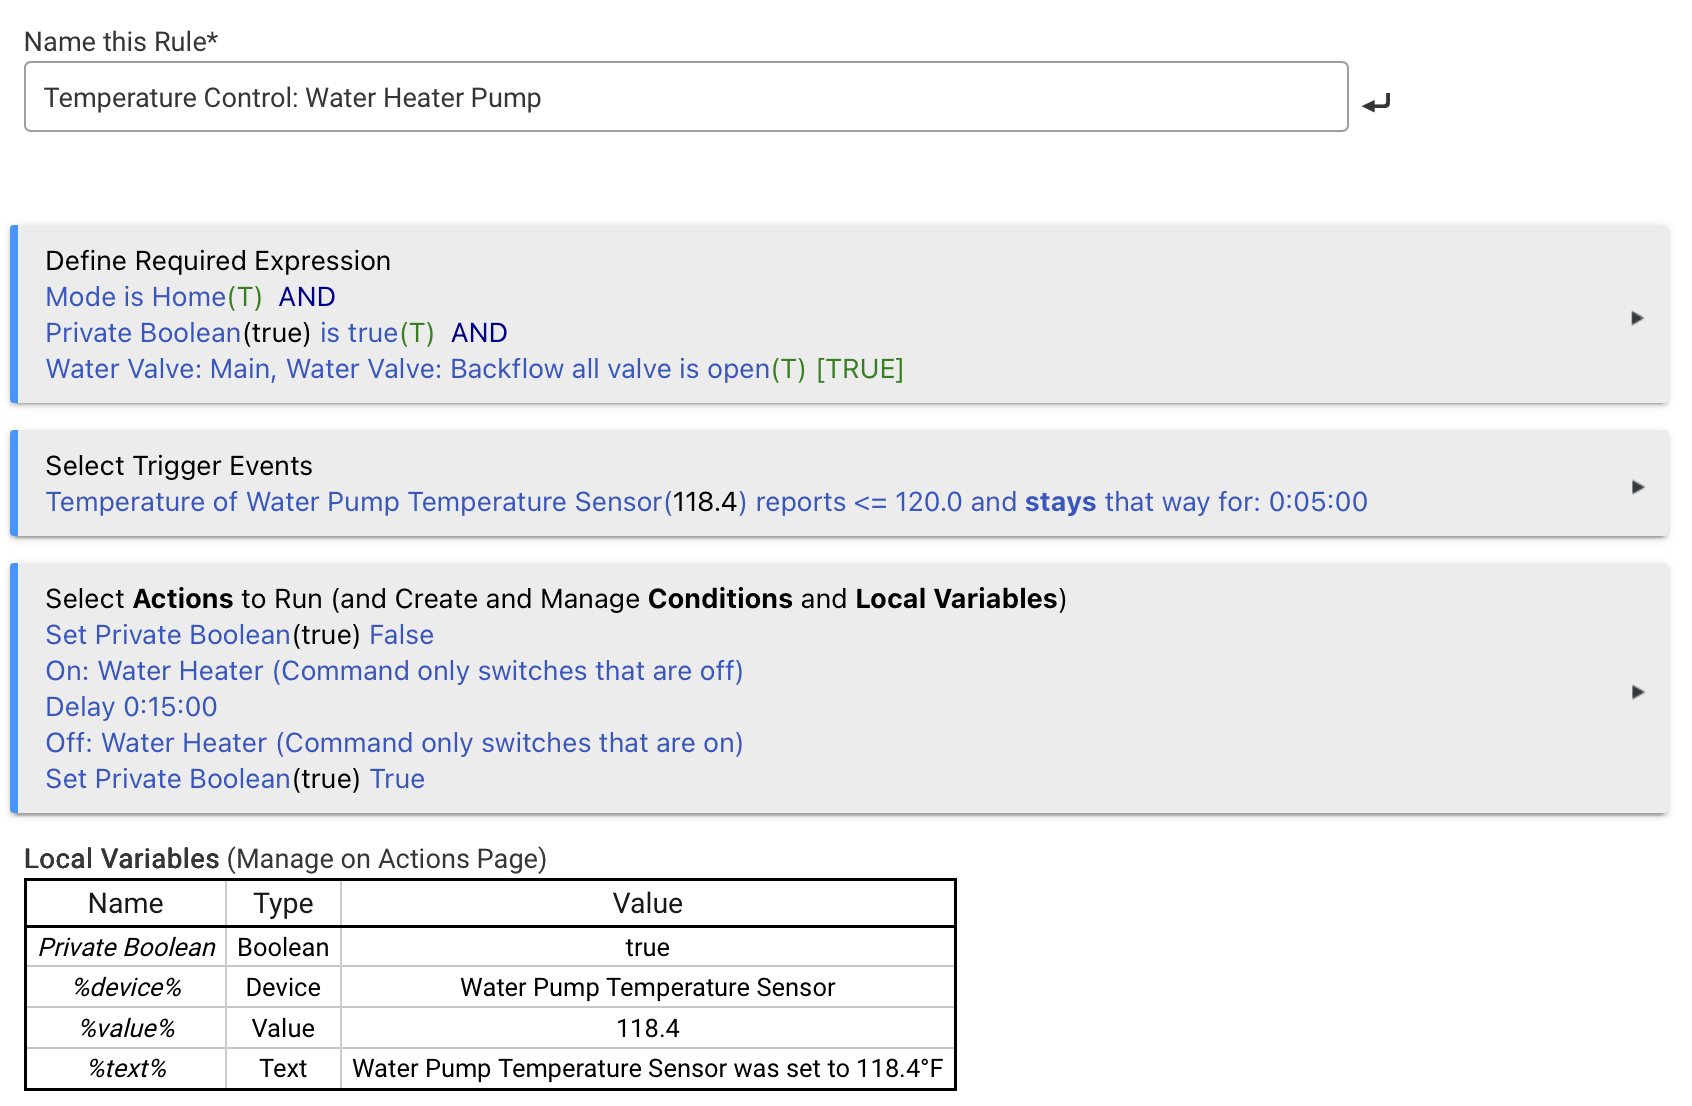Click the Boolean type cell
Viewport: 1692px width, 1106px height.
283,947
